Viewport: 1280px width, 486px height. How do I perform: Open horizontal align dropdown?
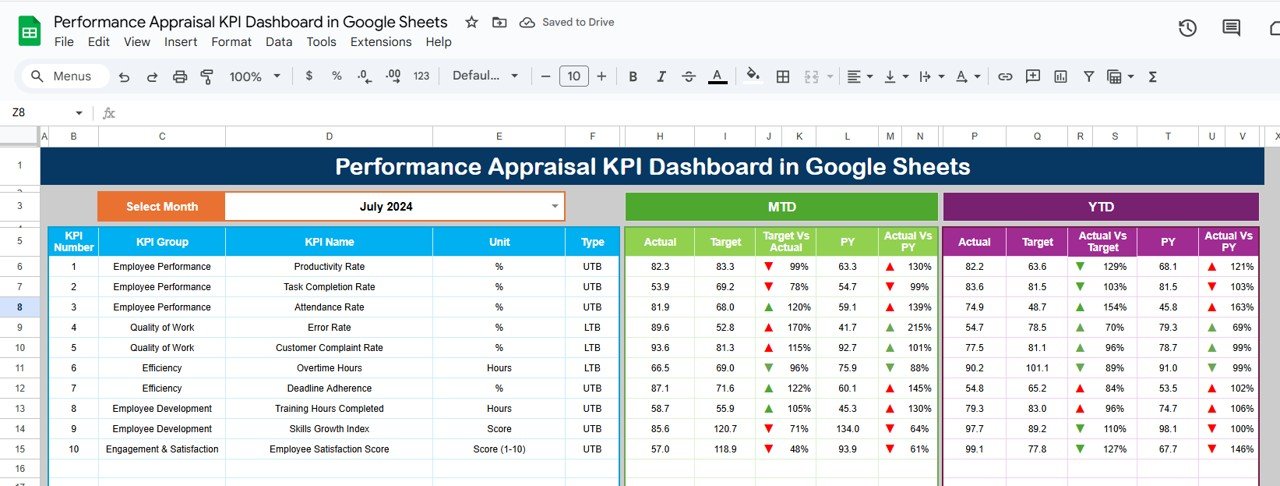859,76
